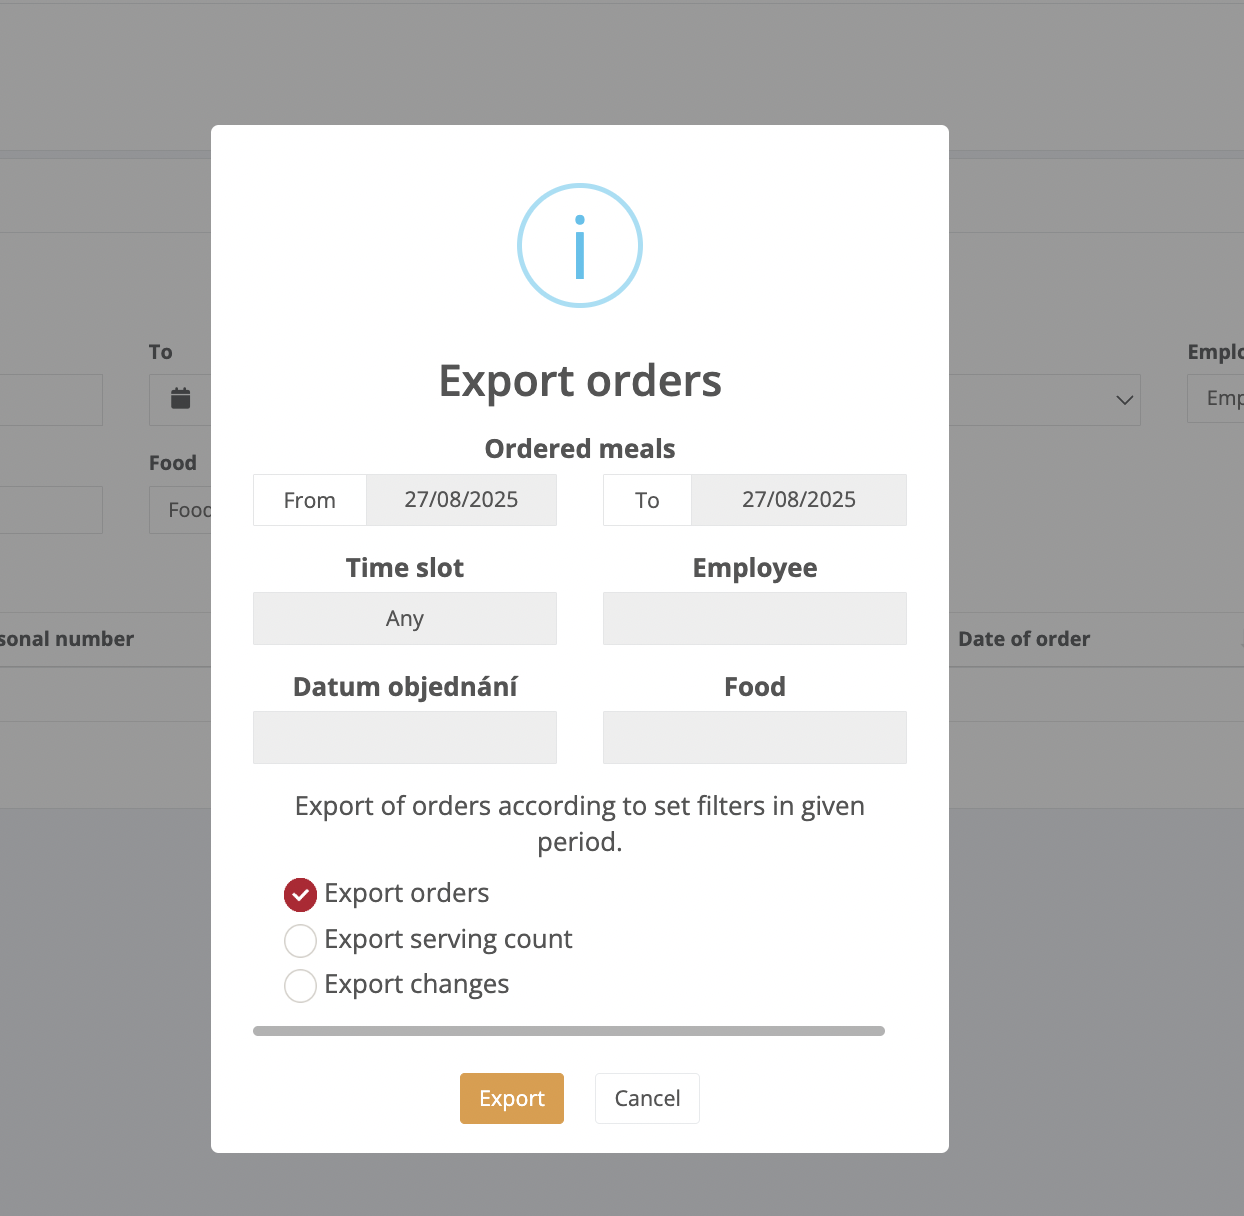Click the From date field 27/08/2025
The image size is (1244, 1216).
(x=461, y=500)
